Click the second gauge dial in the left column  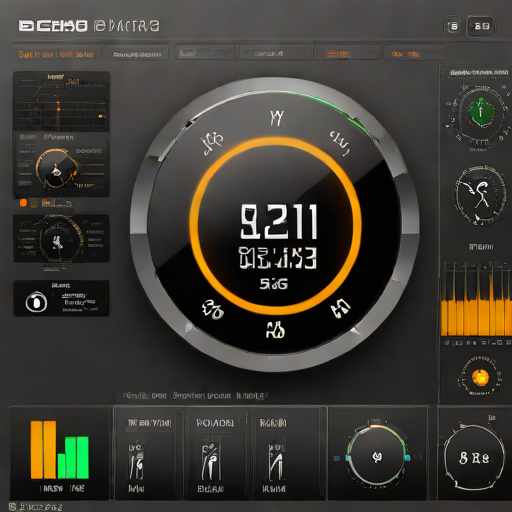coord(59,239)
